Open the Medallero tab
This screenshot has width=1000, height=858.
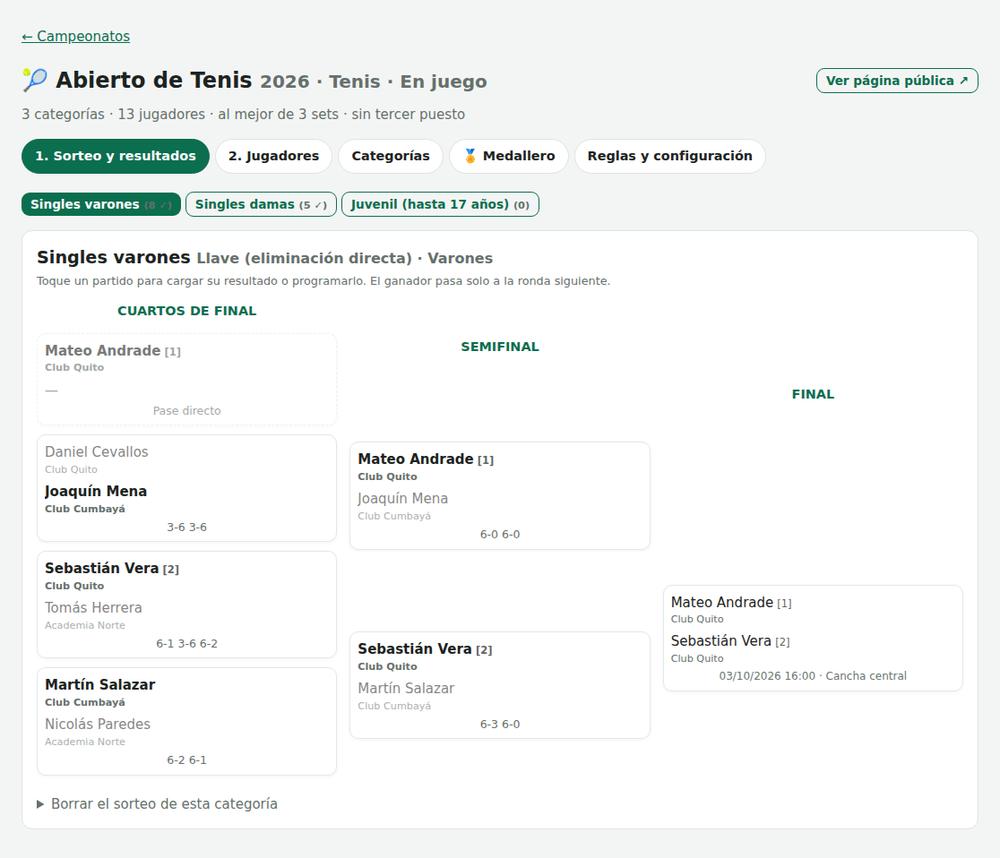pos(509,156)
